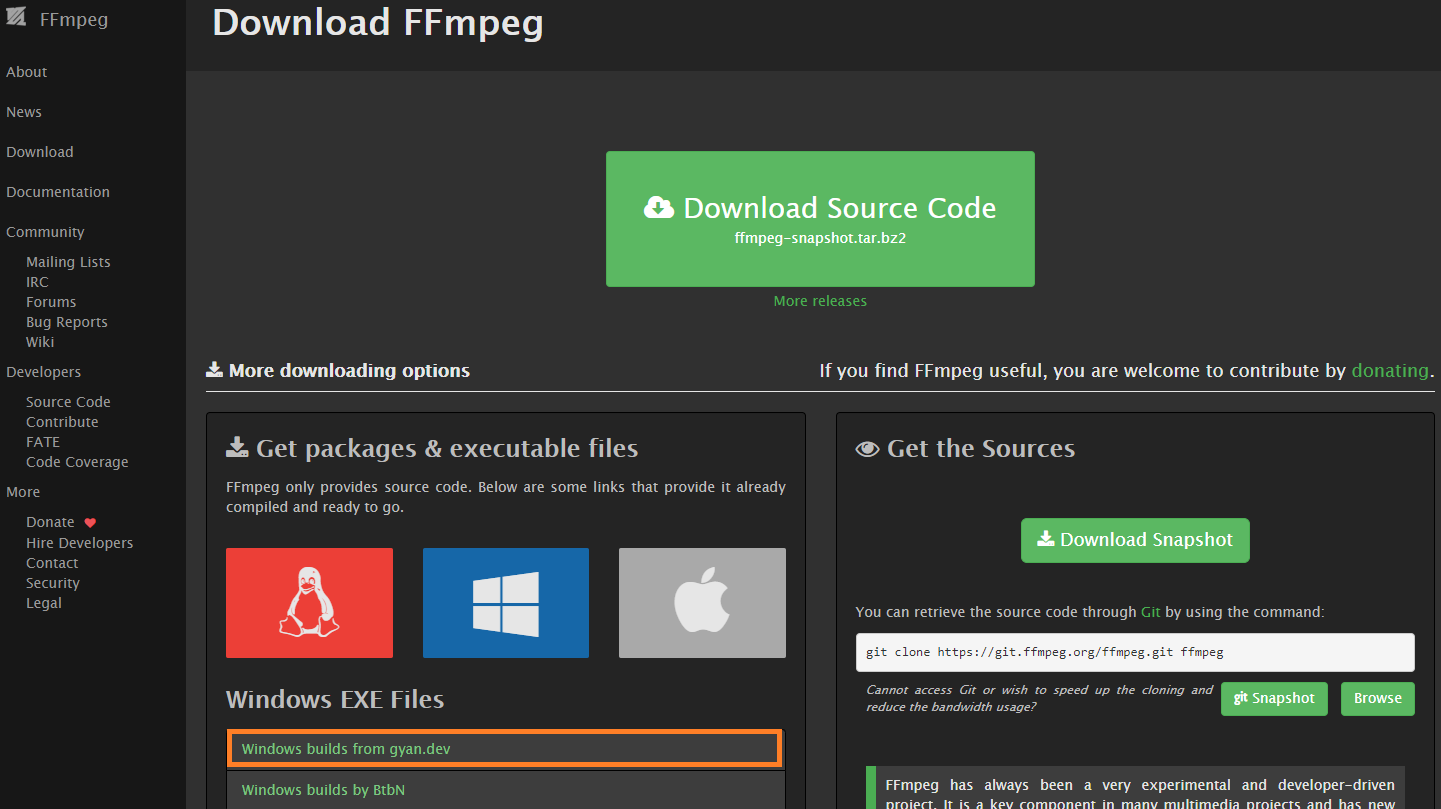Click the Donate heart icon
Screen dimensions: 1441x809
pos(90,523)
